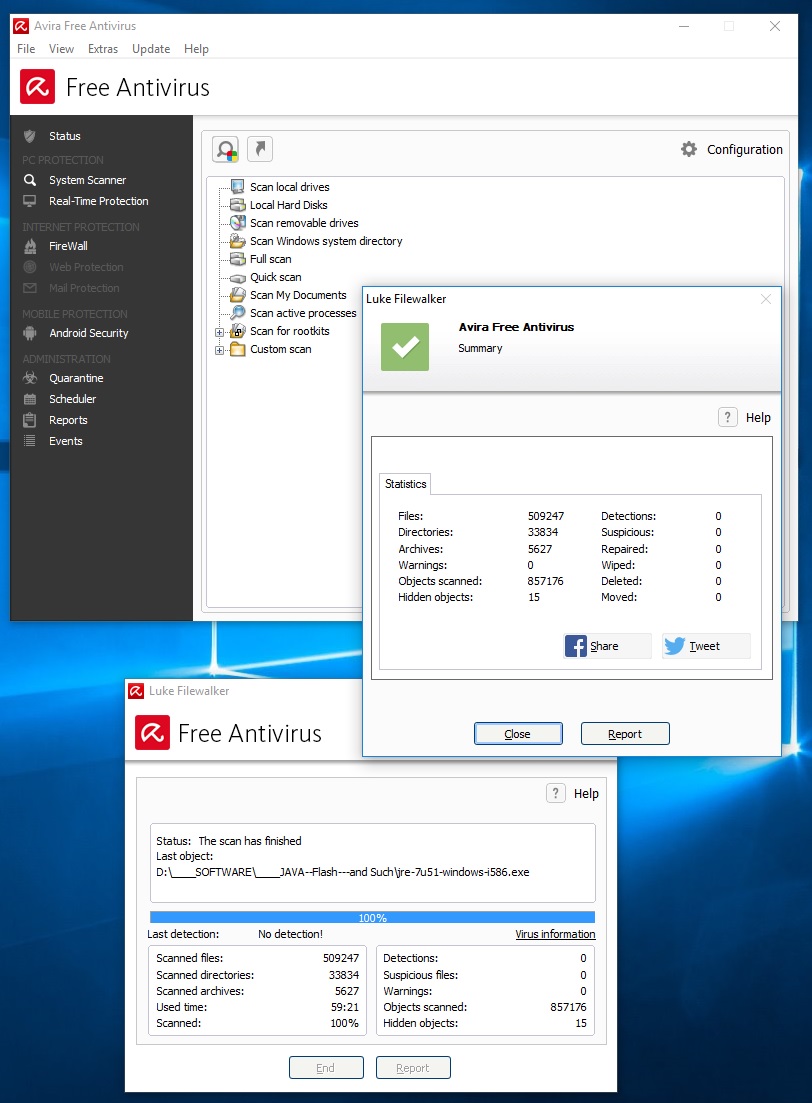
Task: Select Full scan drive icon
Action: (238, 259)
